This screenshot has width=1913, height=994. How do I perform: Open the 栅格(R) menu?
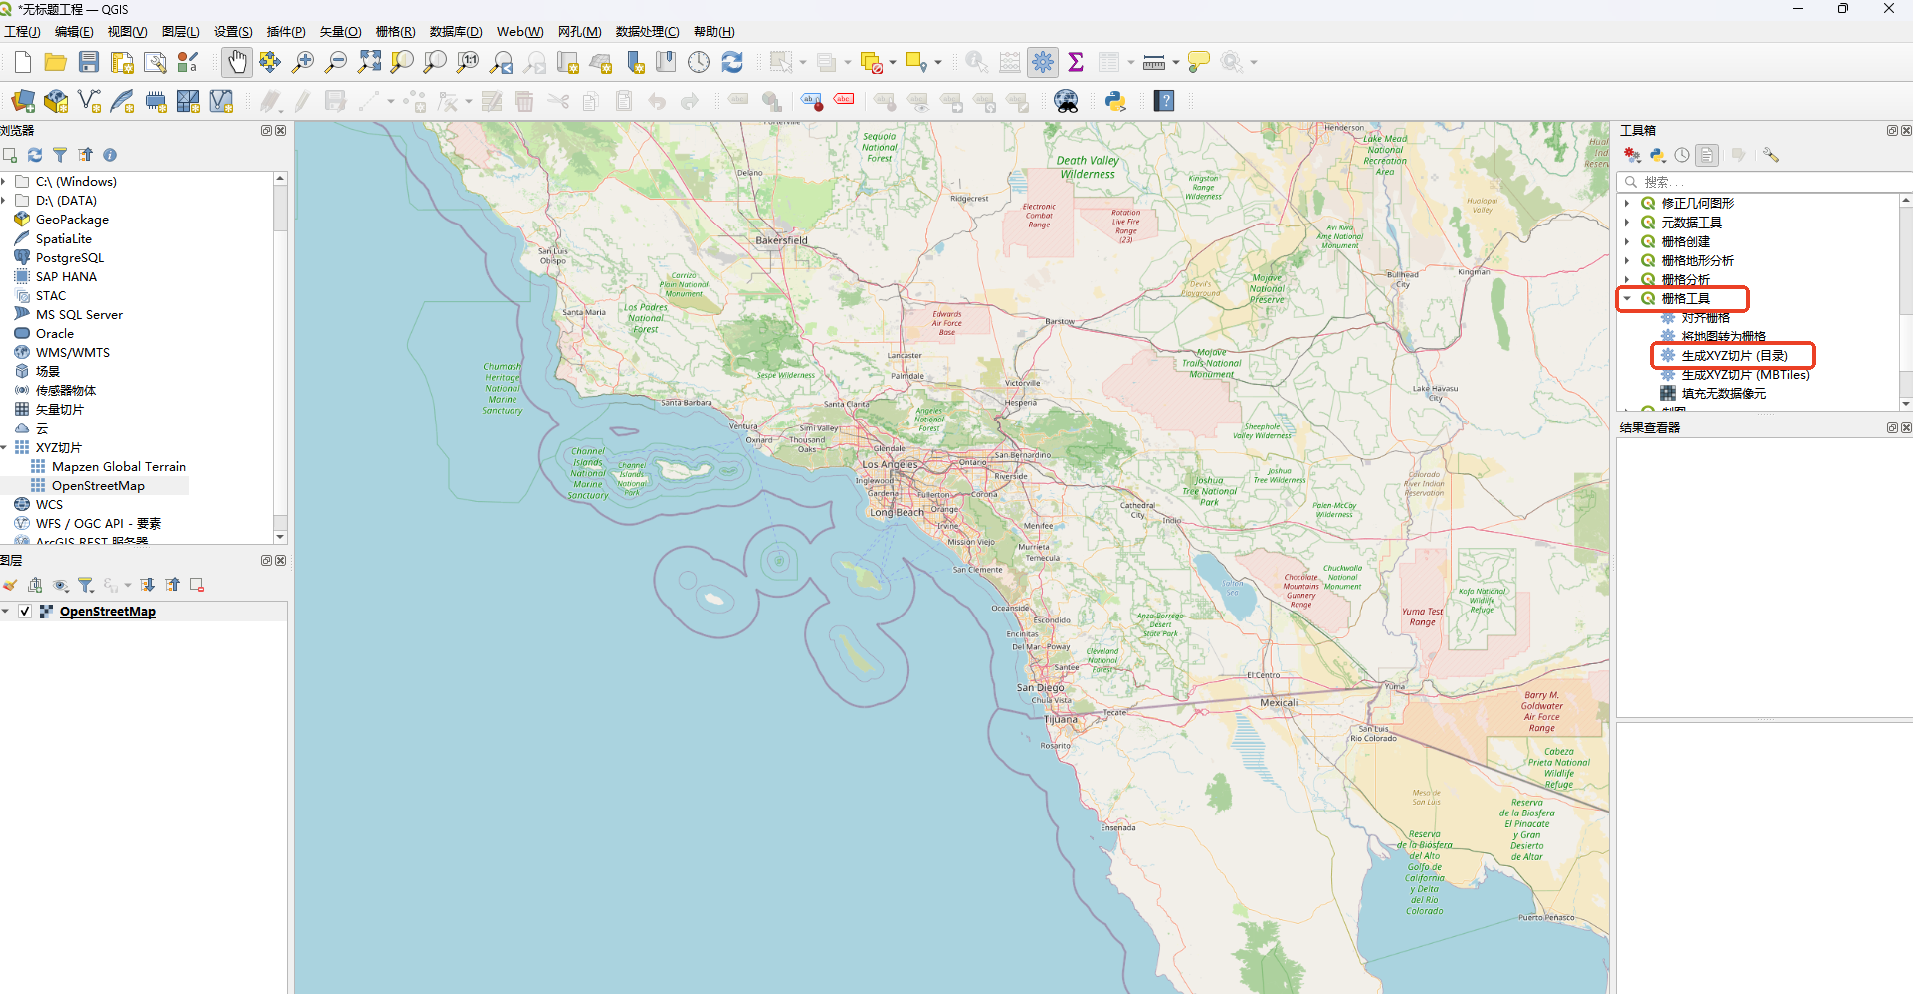tap(395, 32)
